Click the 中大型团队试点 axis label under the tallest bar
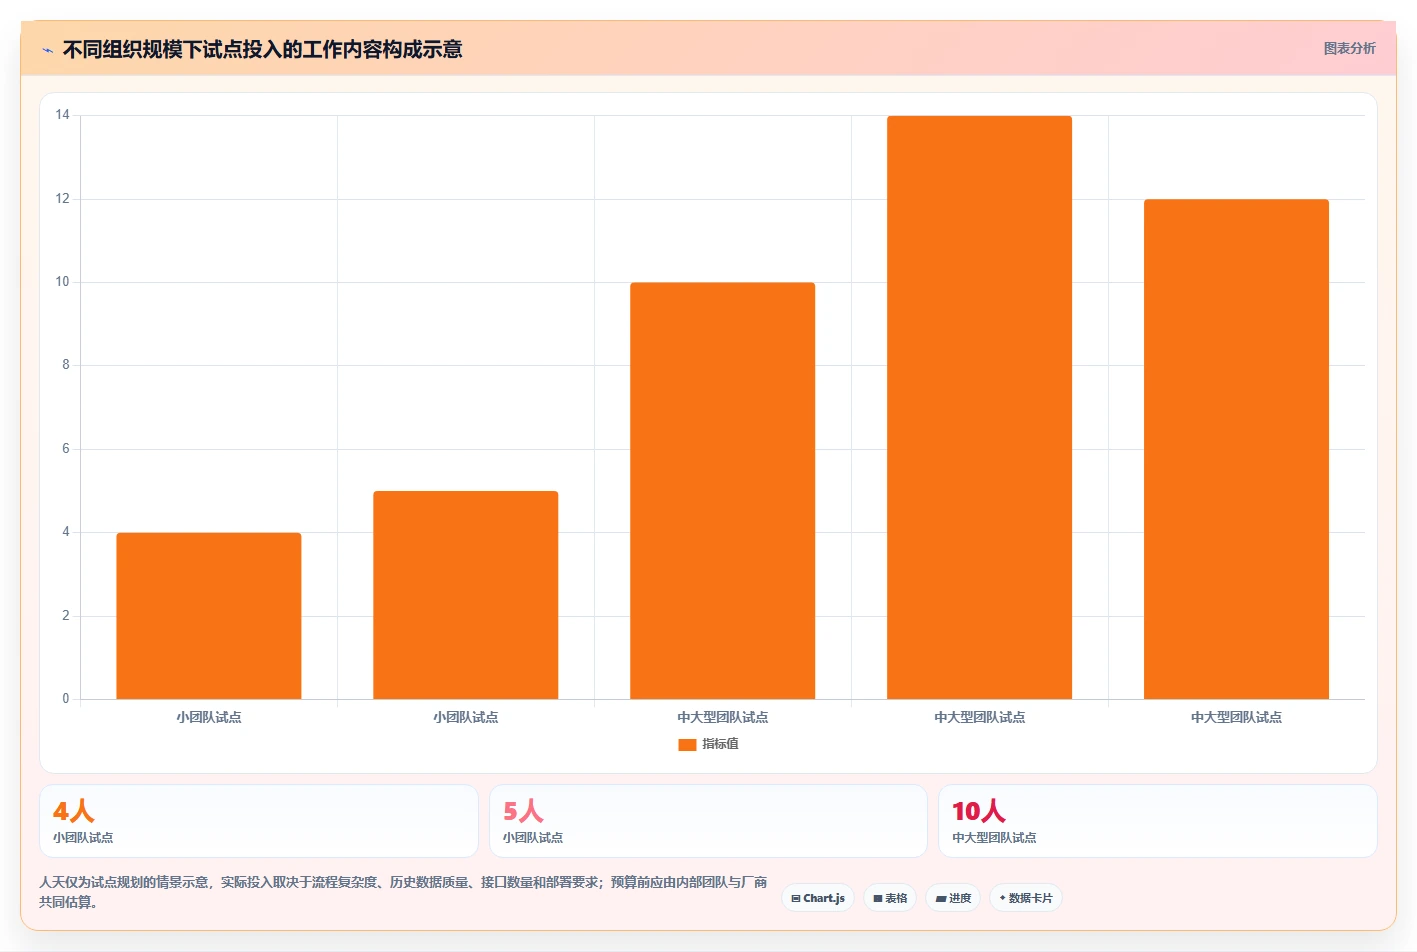 click(x=980, y=717)
